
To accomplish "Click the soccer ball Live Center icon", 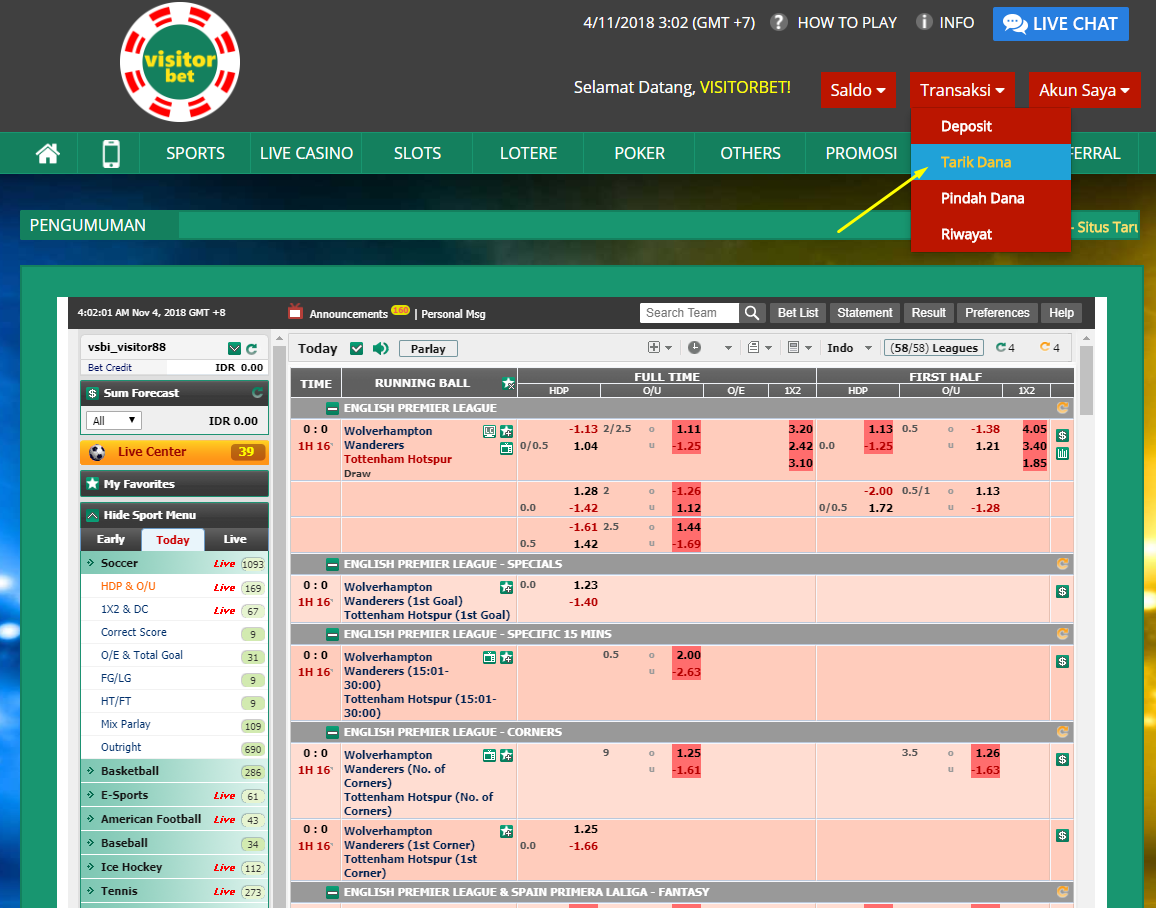I will point(97,452).
